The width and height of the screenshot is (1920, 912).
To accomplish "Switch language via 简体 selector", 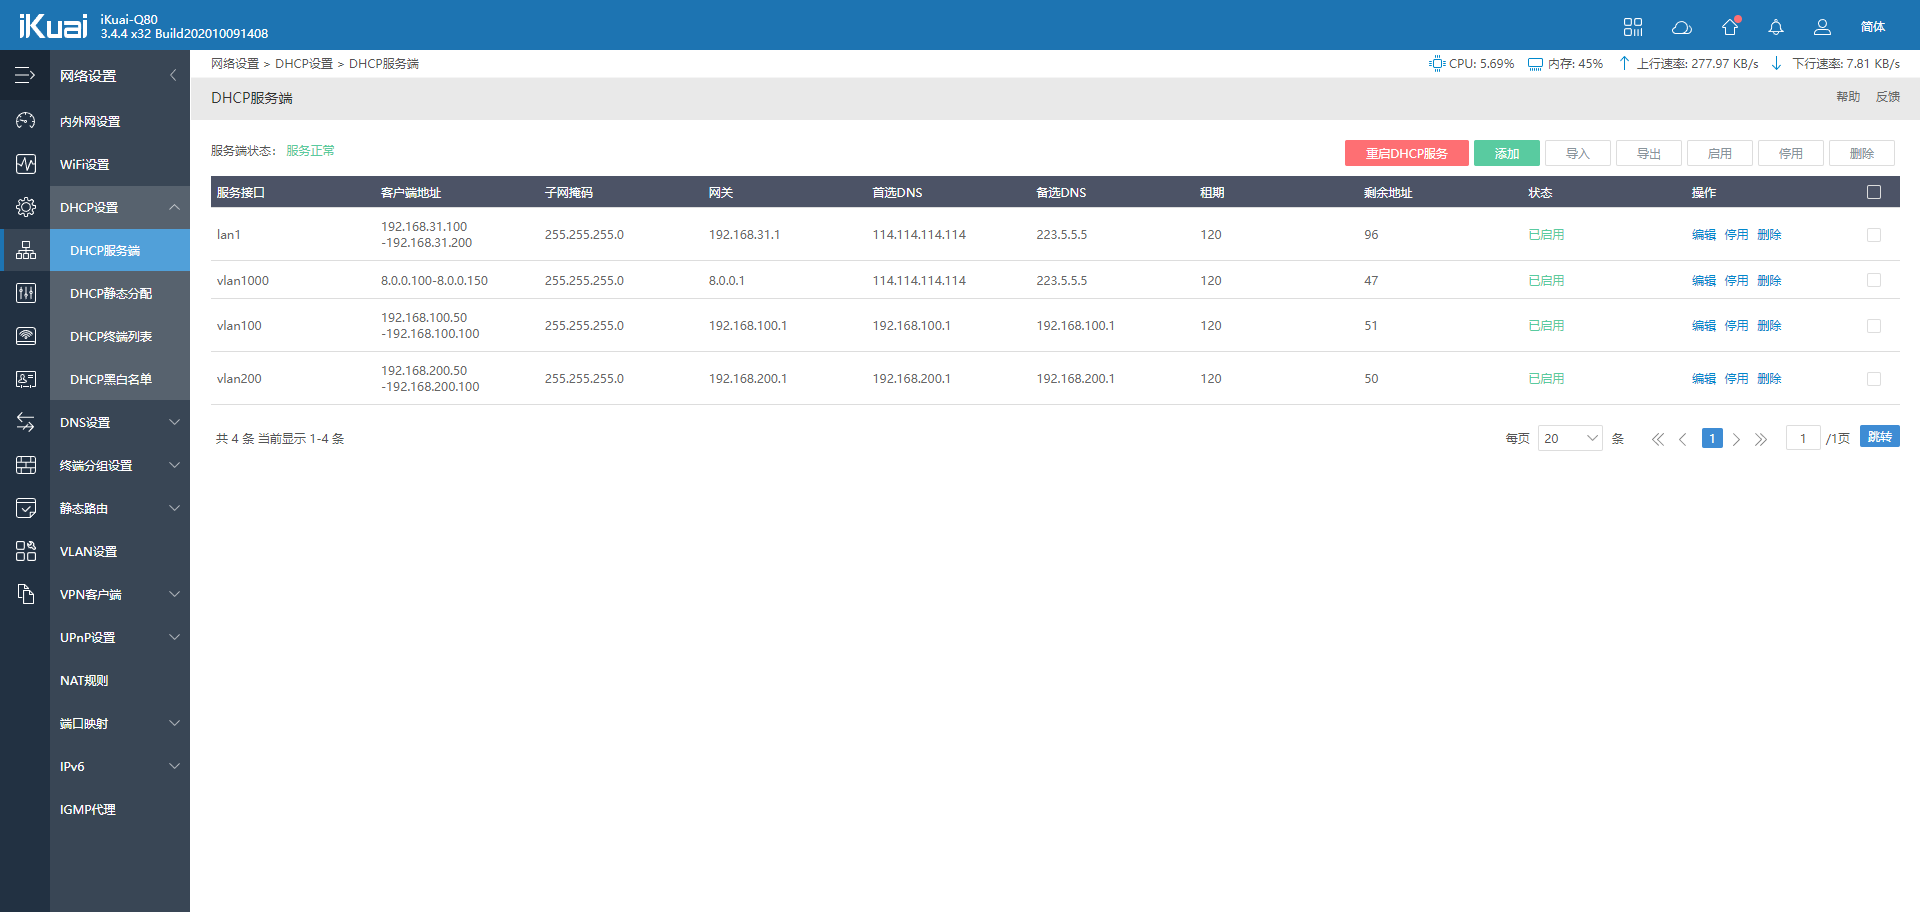I will tap(1873, 27).
